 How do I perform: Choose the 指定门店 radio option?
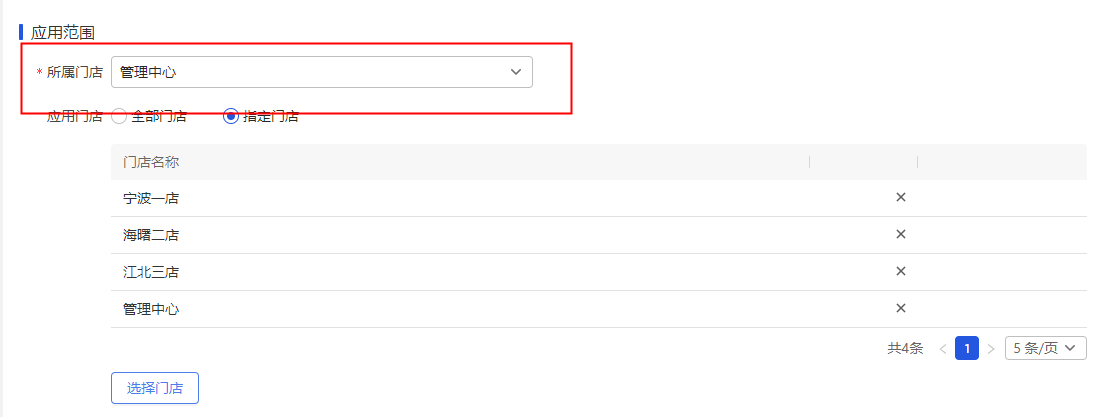231,116
